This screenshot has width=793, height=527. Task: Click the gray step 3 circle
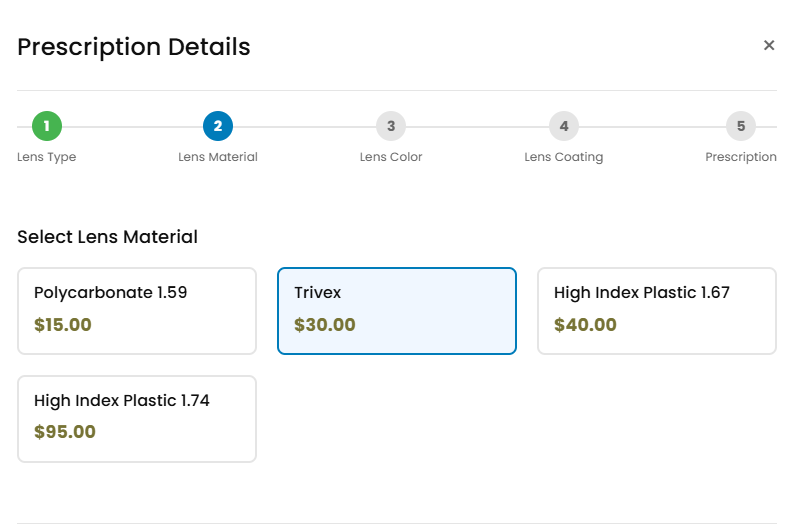tap(391, 126)
